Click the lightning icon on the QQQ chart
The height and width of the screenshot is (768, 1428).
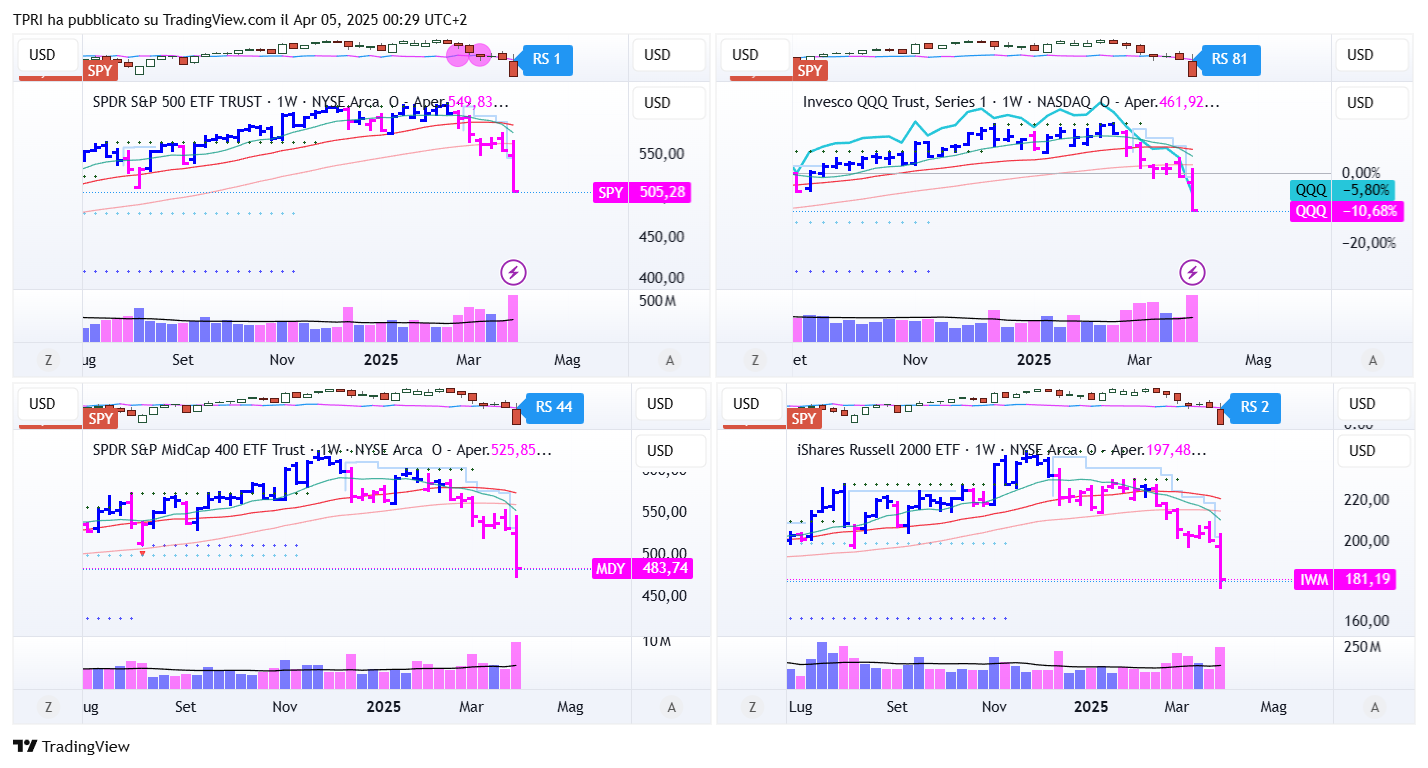tap(1191, 271)
